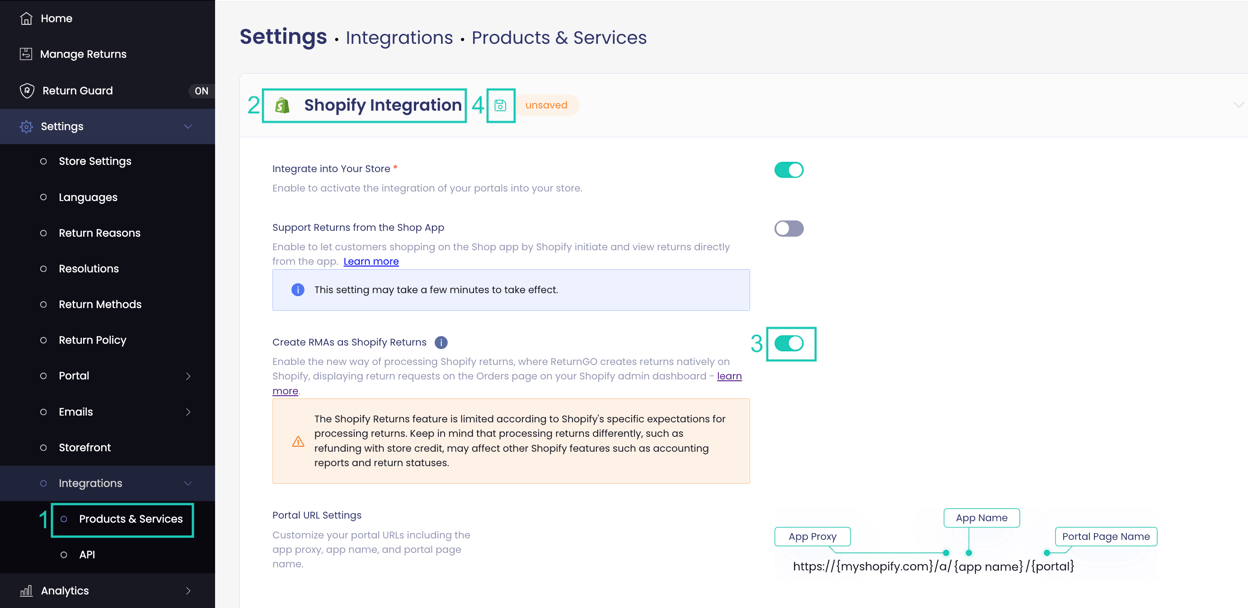Select API under Integrations
This screenshot has height=608, width=1248.
click(87, 554)
